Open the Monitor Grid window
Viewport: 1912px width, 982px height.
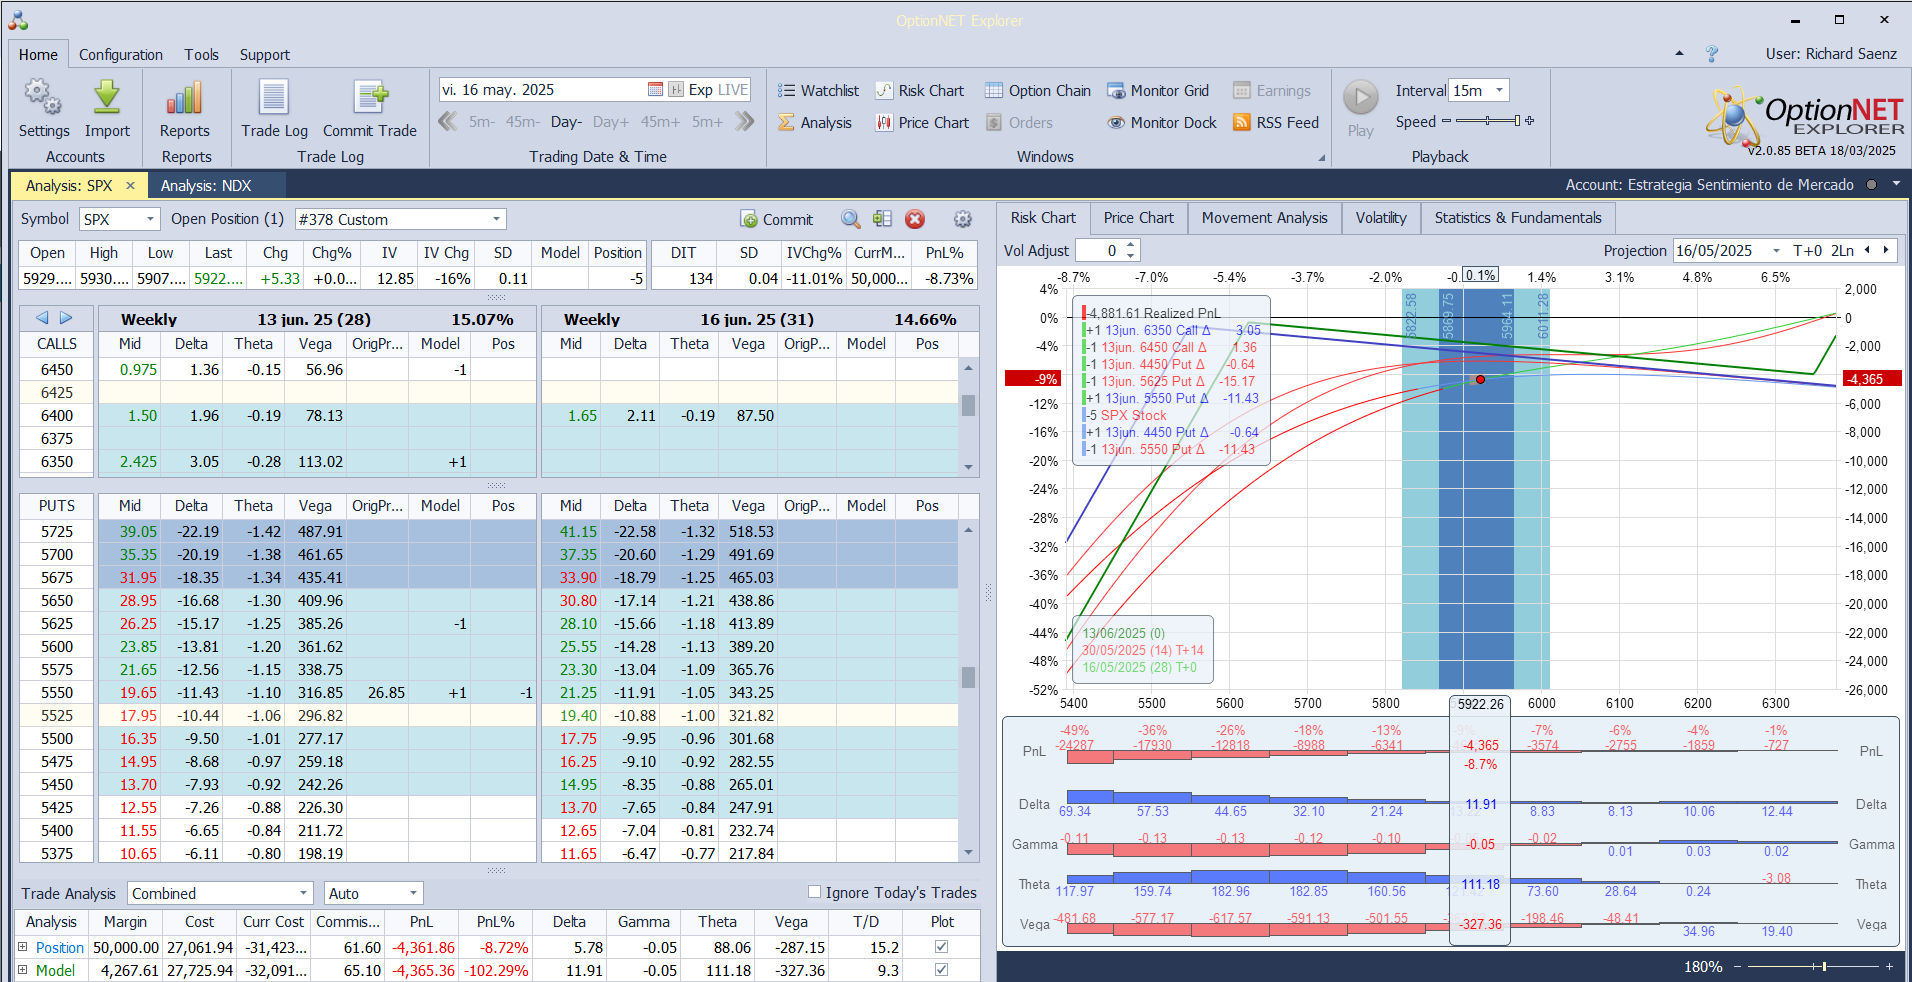pos(1158,91)
